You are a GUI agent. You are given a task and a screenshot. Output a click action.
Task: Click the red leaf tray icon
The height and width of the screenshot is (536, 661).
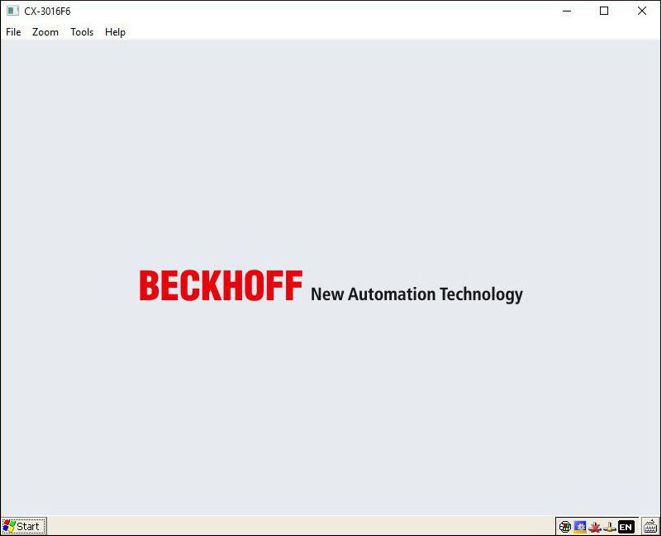pos(595,527)
